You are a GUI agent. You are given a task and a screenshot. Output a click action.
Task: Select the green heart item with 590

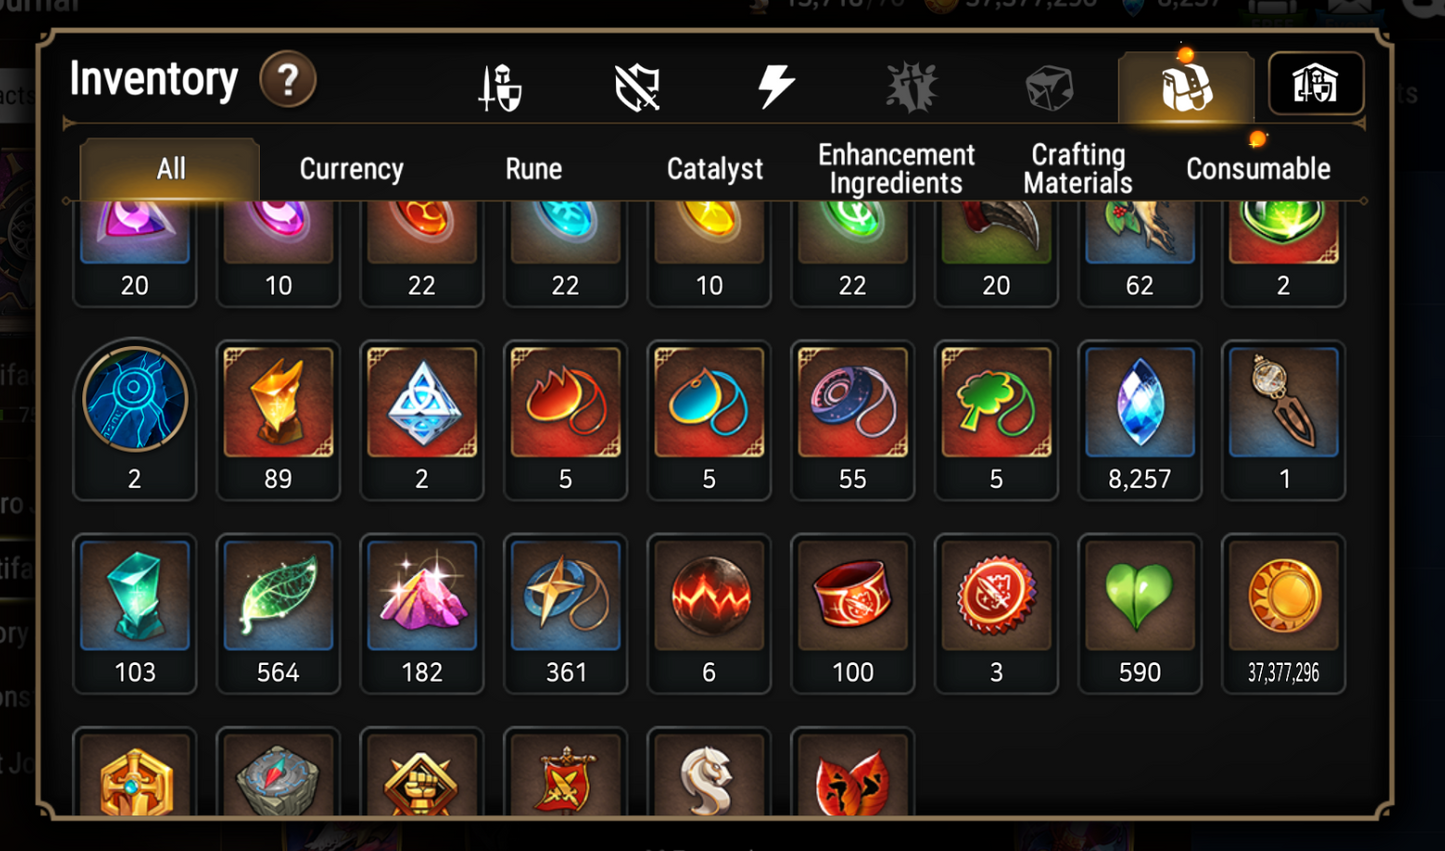click(1140, 614)
